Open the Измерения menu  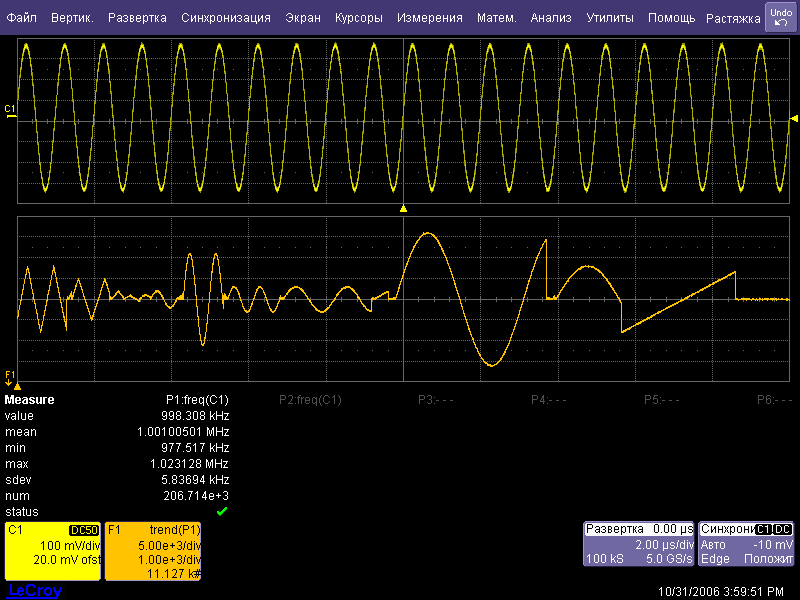pos(429,18)
